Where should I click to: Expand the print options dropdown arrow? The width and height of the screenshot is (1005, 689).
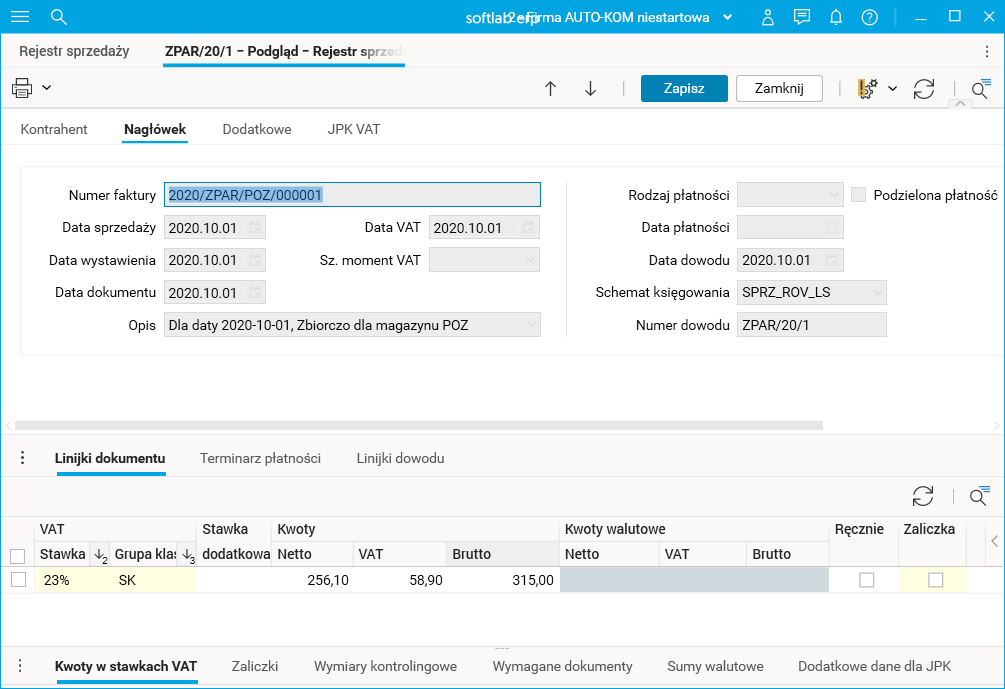pyautogui.click(x=47, y=88)
